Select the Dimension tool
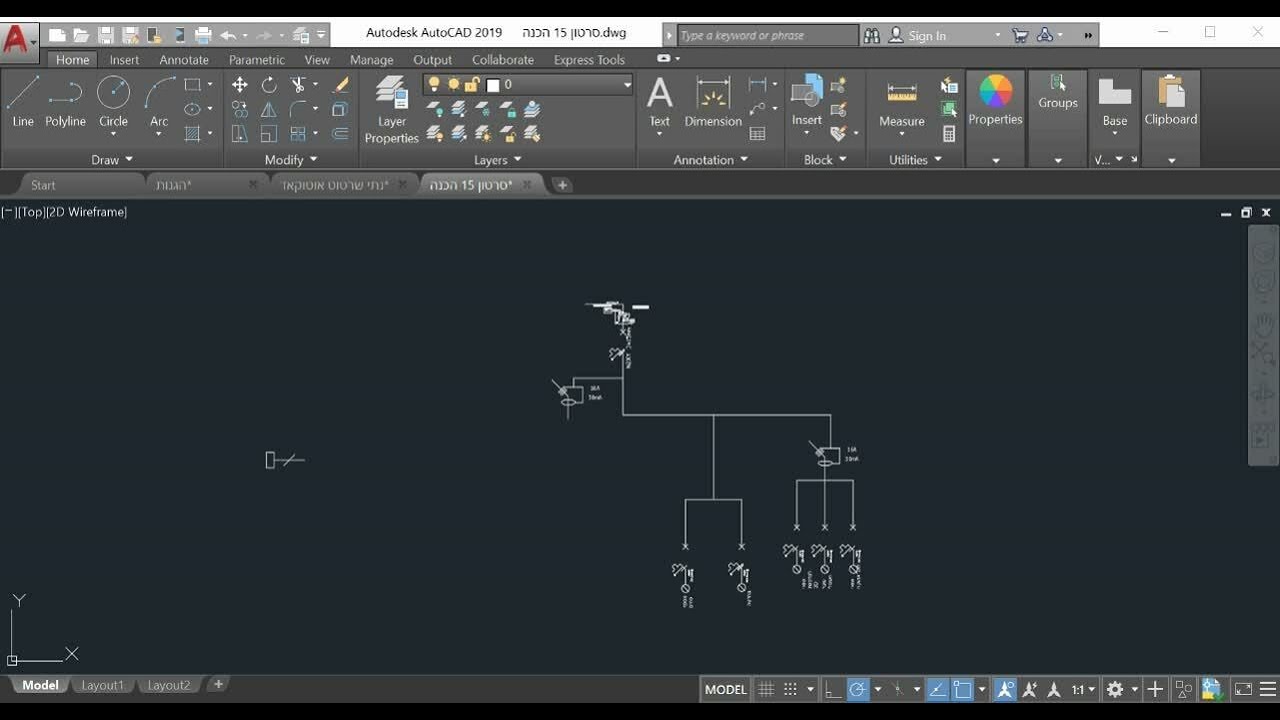 713,103
